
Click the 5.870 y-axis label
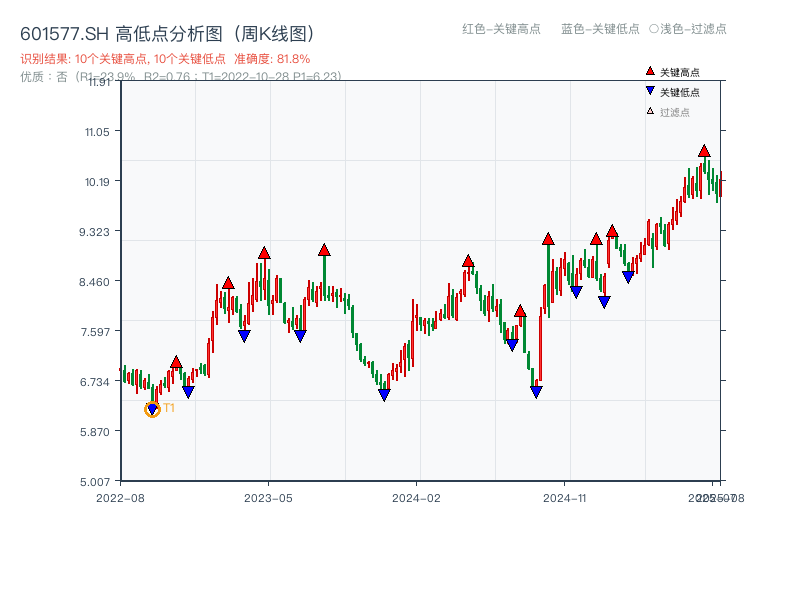(94, 432)
